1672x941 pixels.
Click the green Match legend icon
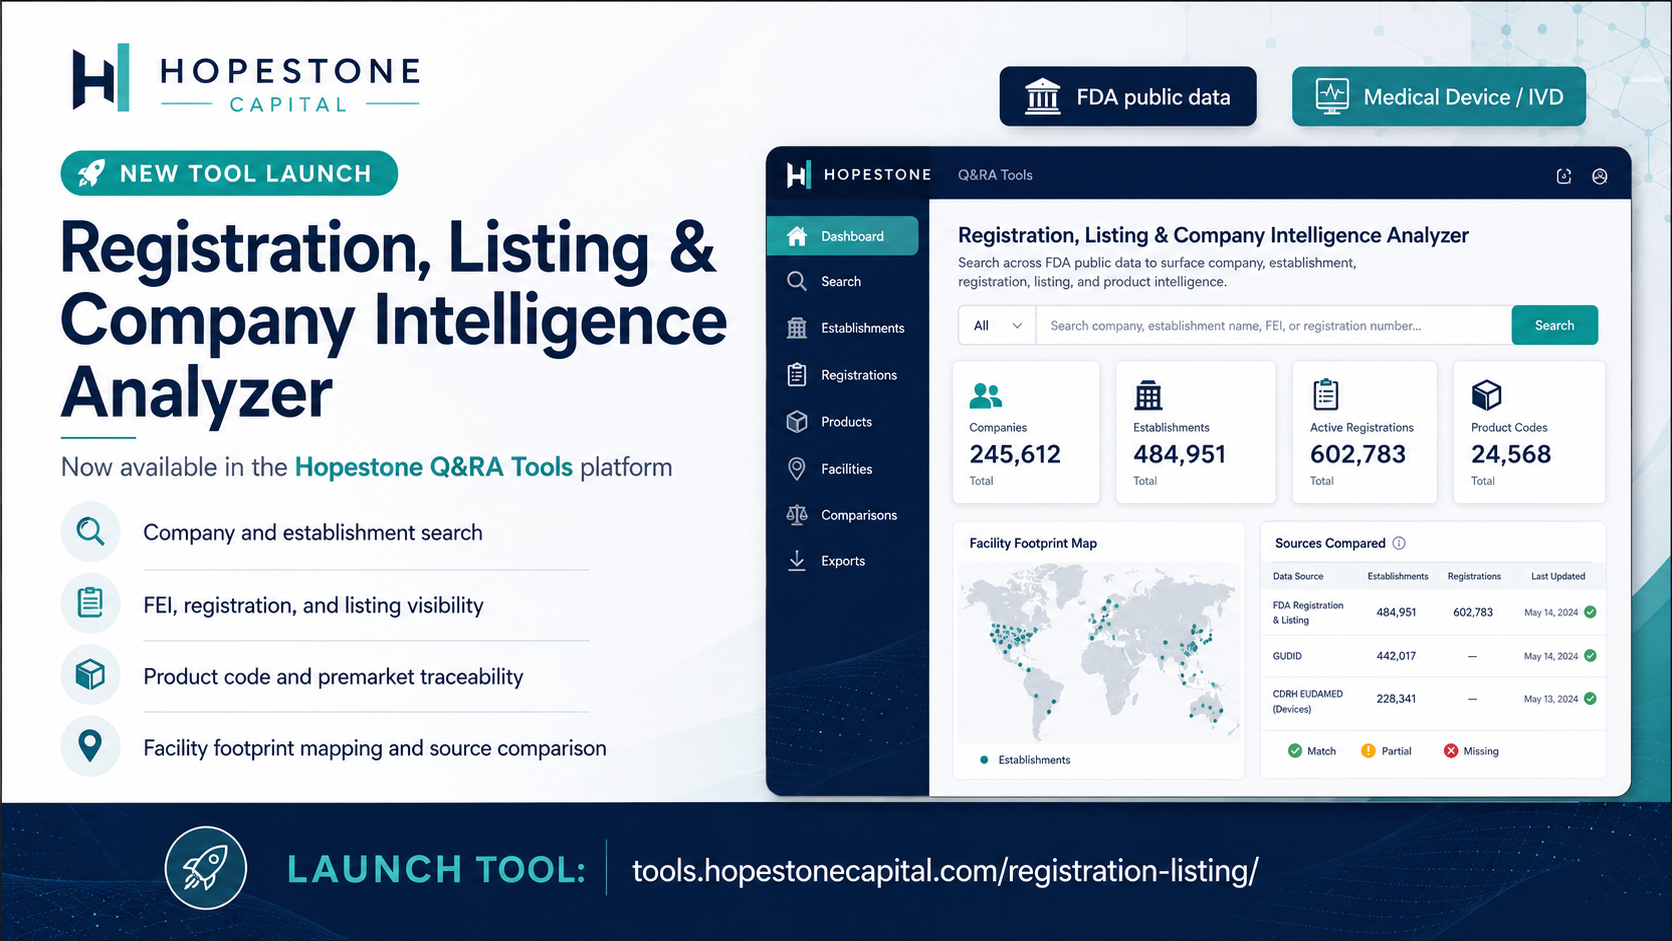[x=1295, y=751]
